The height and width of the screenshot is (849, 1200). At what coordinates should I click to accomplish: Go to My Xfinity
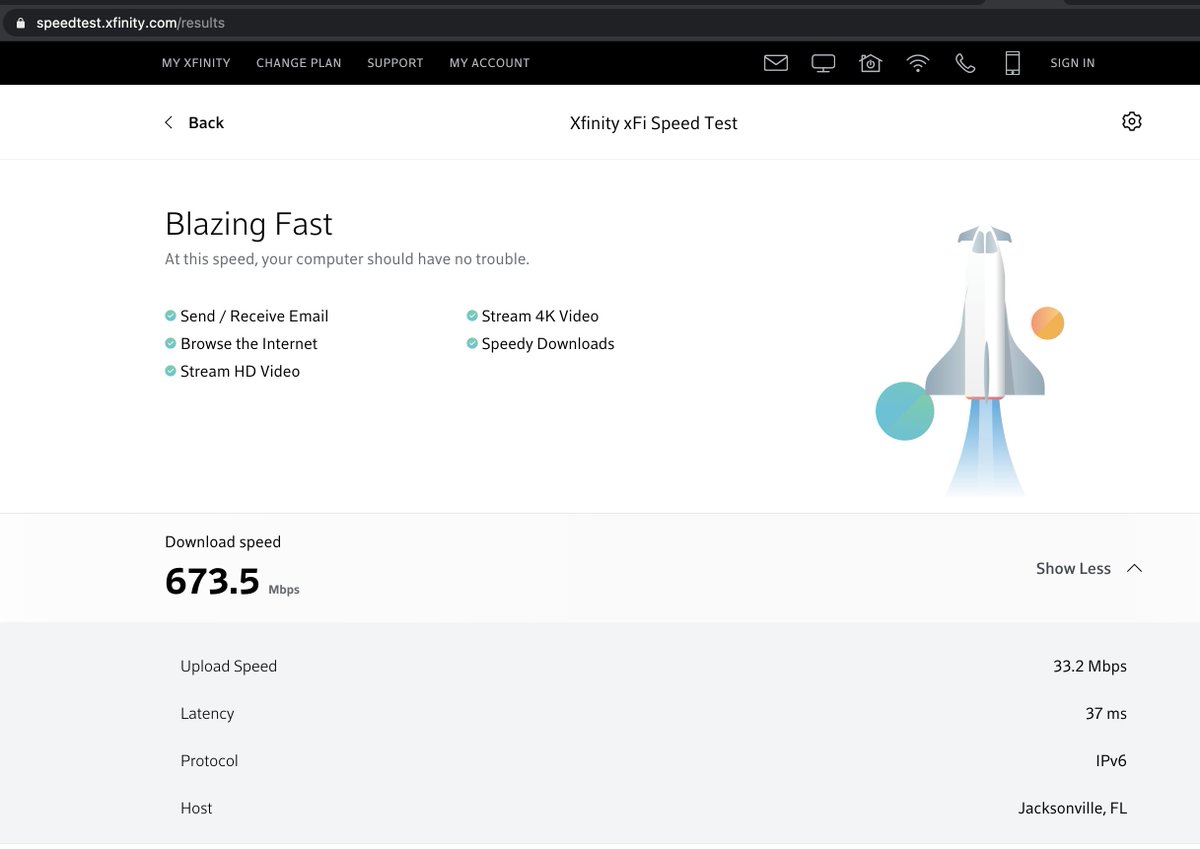click(196, 63)
